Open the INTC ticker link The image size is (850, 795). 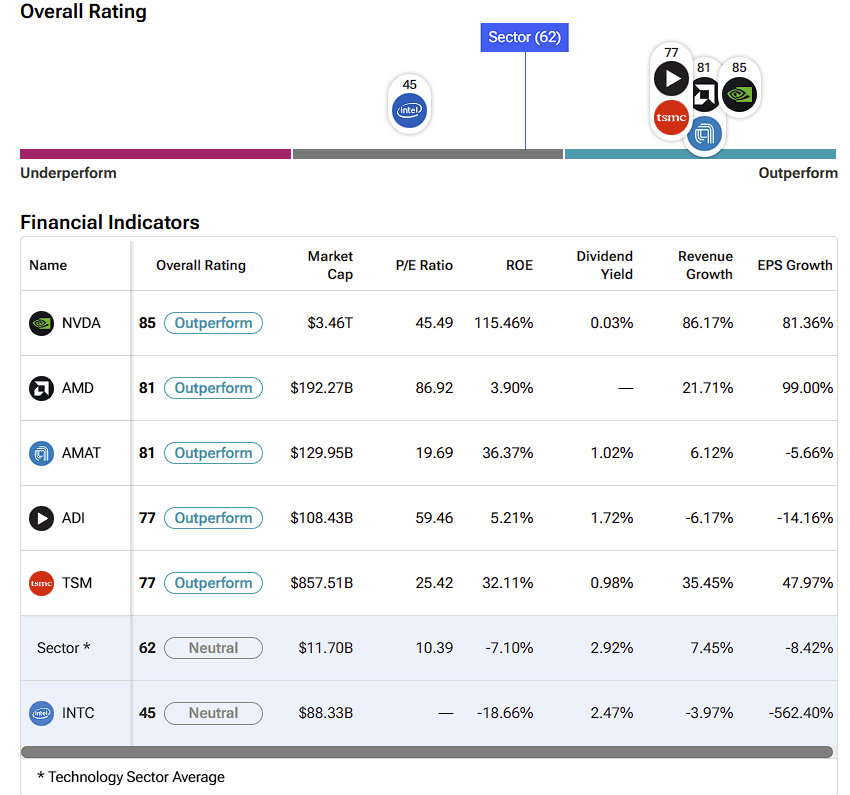pos(78,713)
